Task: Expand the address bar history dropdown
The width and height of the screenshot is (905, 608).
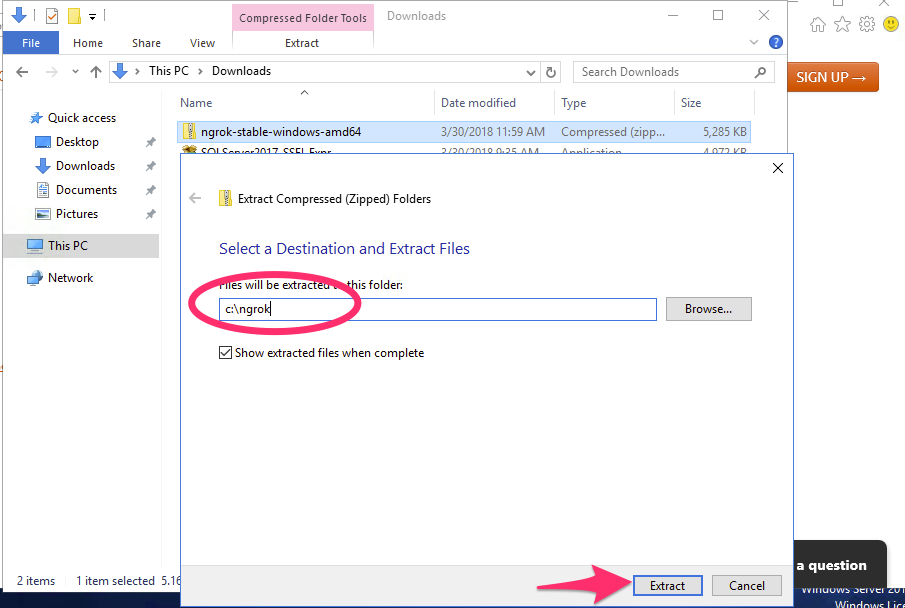Action: (x=531, y=72)
